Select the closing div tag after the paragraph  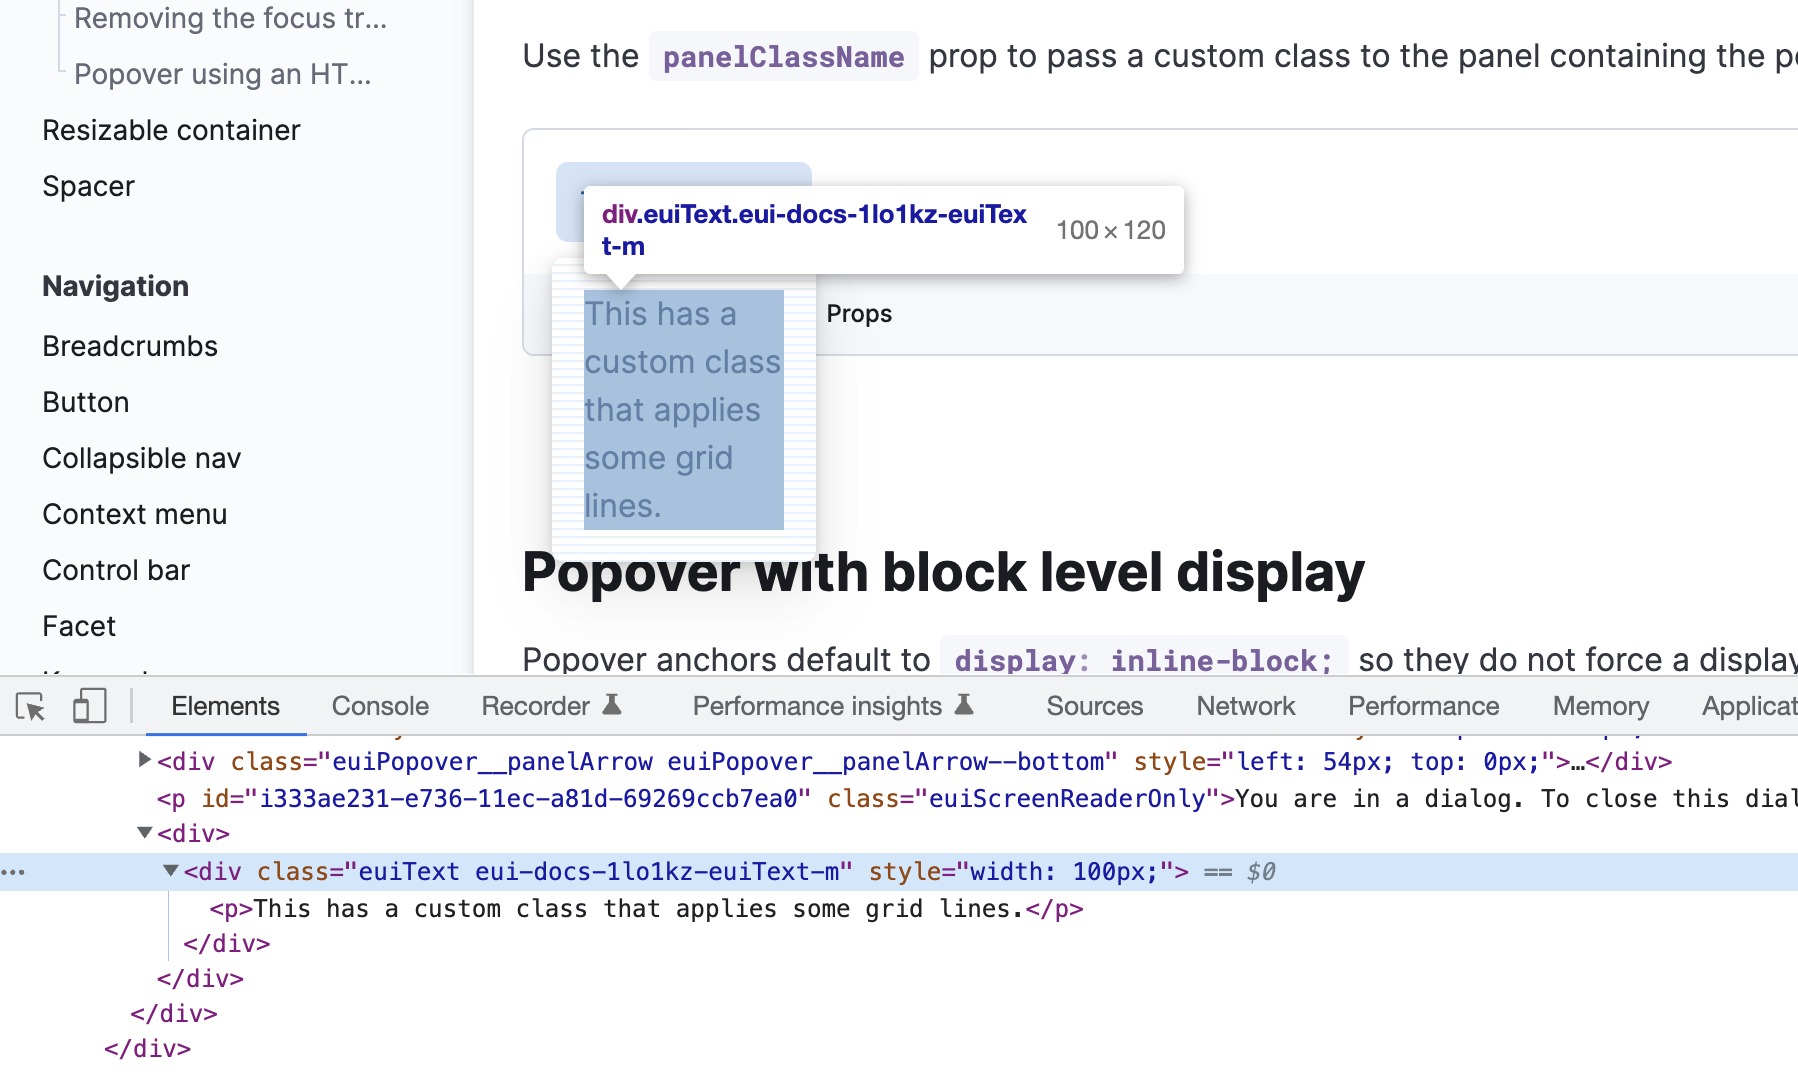(227, 944)
